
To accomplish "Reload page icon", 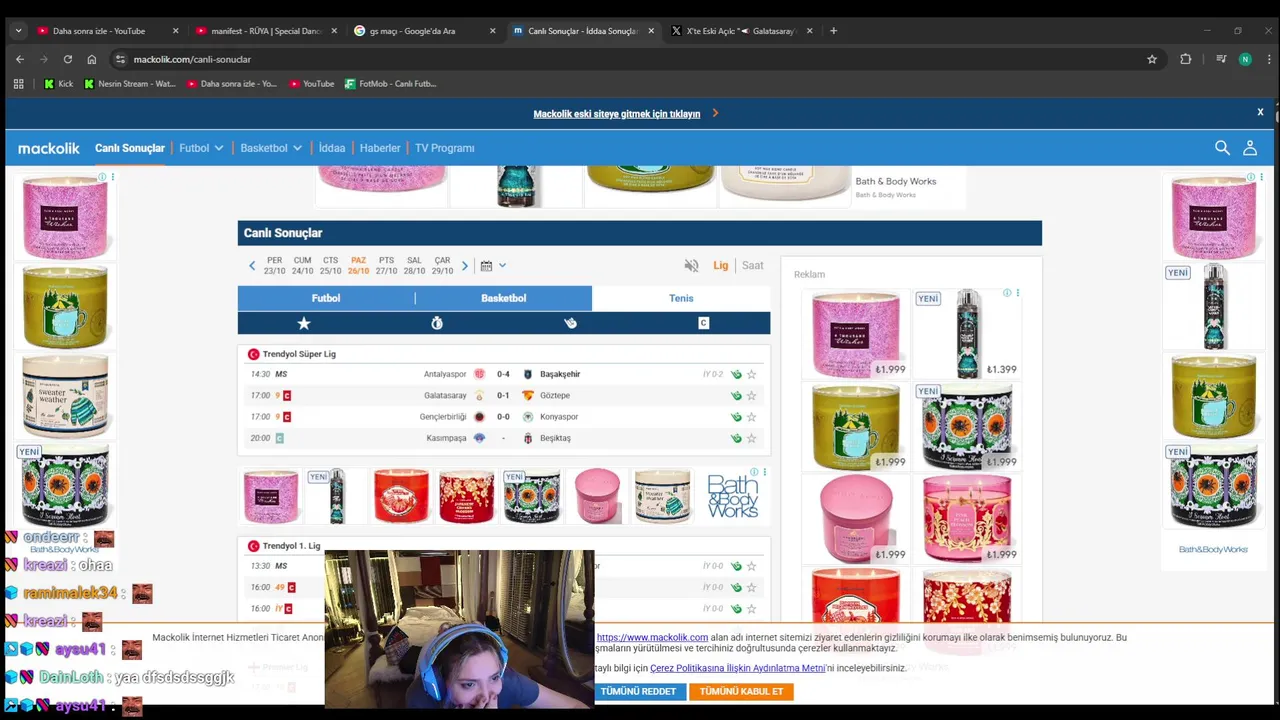I will [68, 59].
